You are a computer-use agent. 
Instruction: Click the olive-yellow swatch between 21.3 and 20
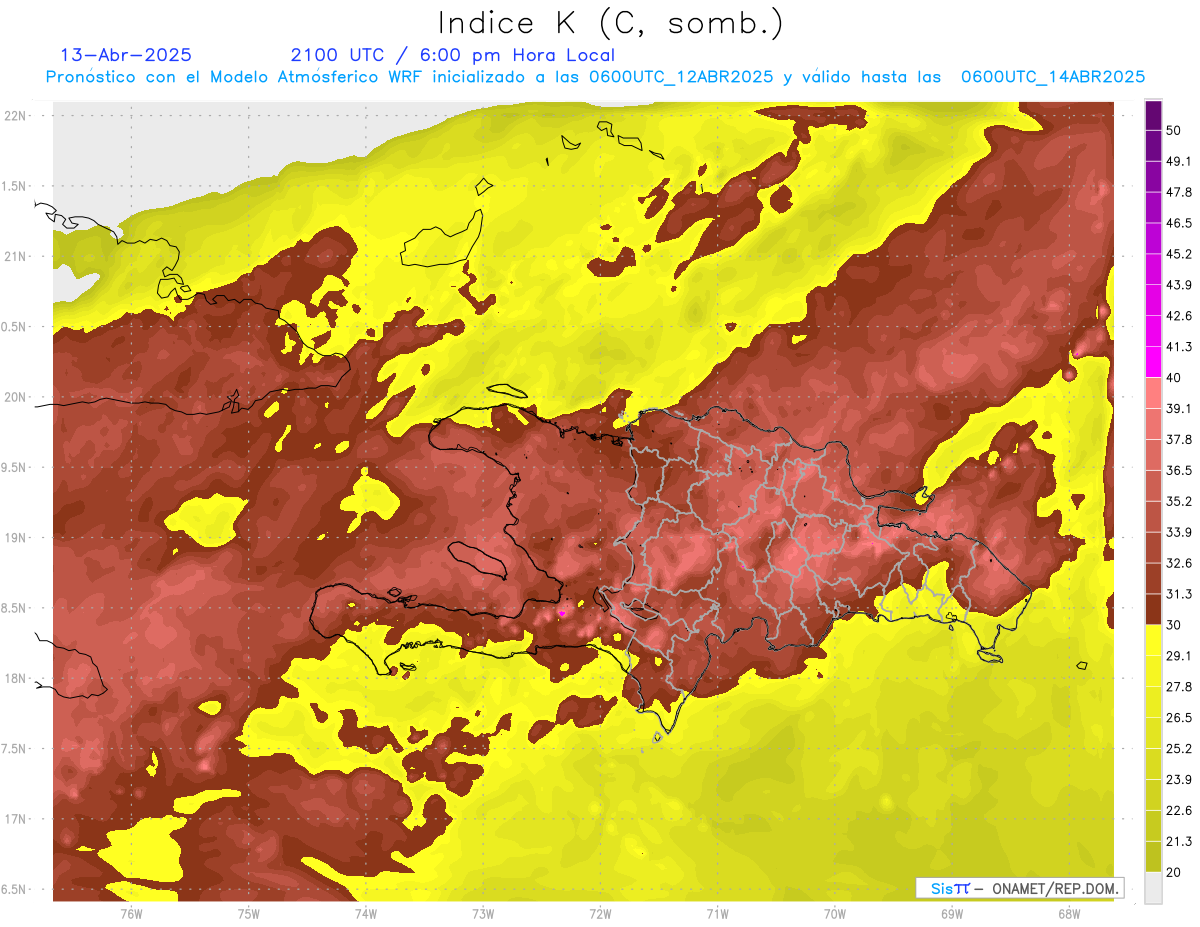(x=1153, y=856)
